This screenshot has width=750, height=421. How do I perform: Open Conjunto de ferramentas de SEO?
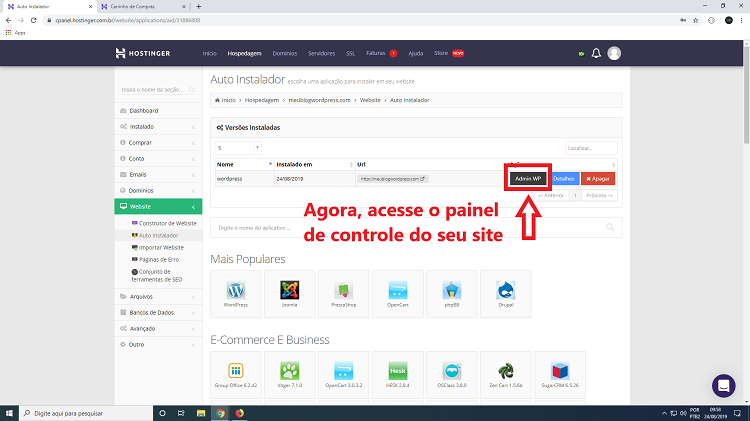[157, 276]
